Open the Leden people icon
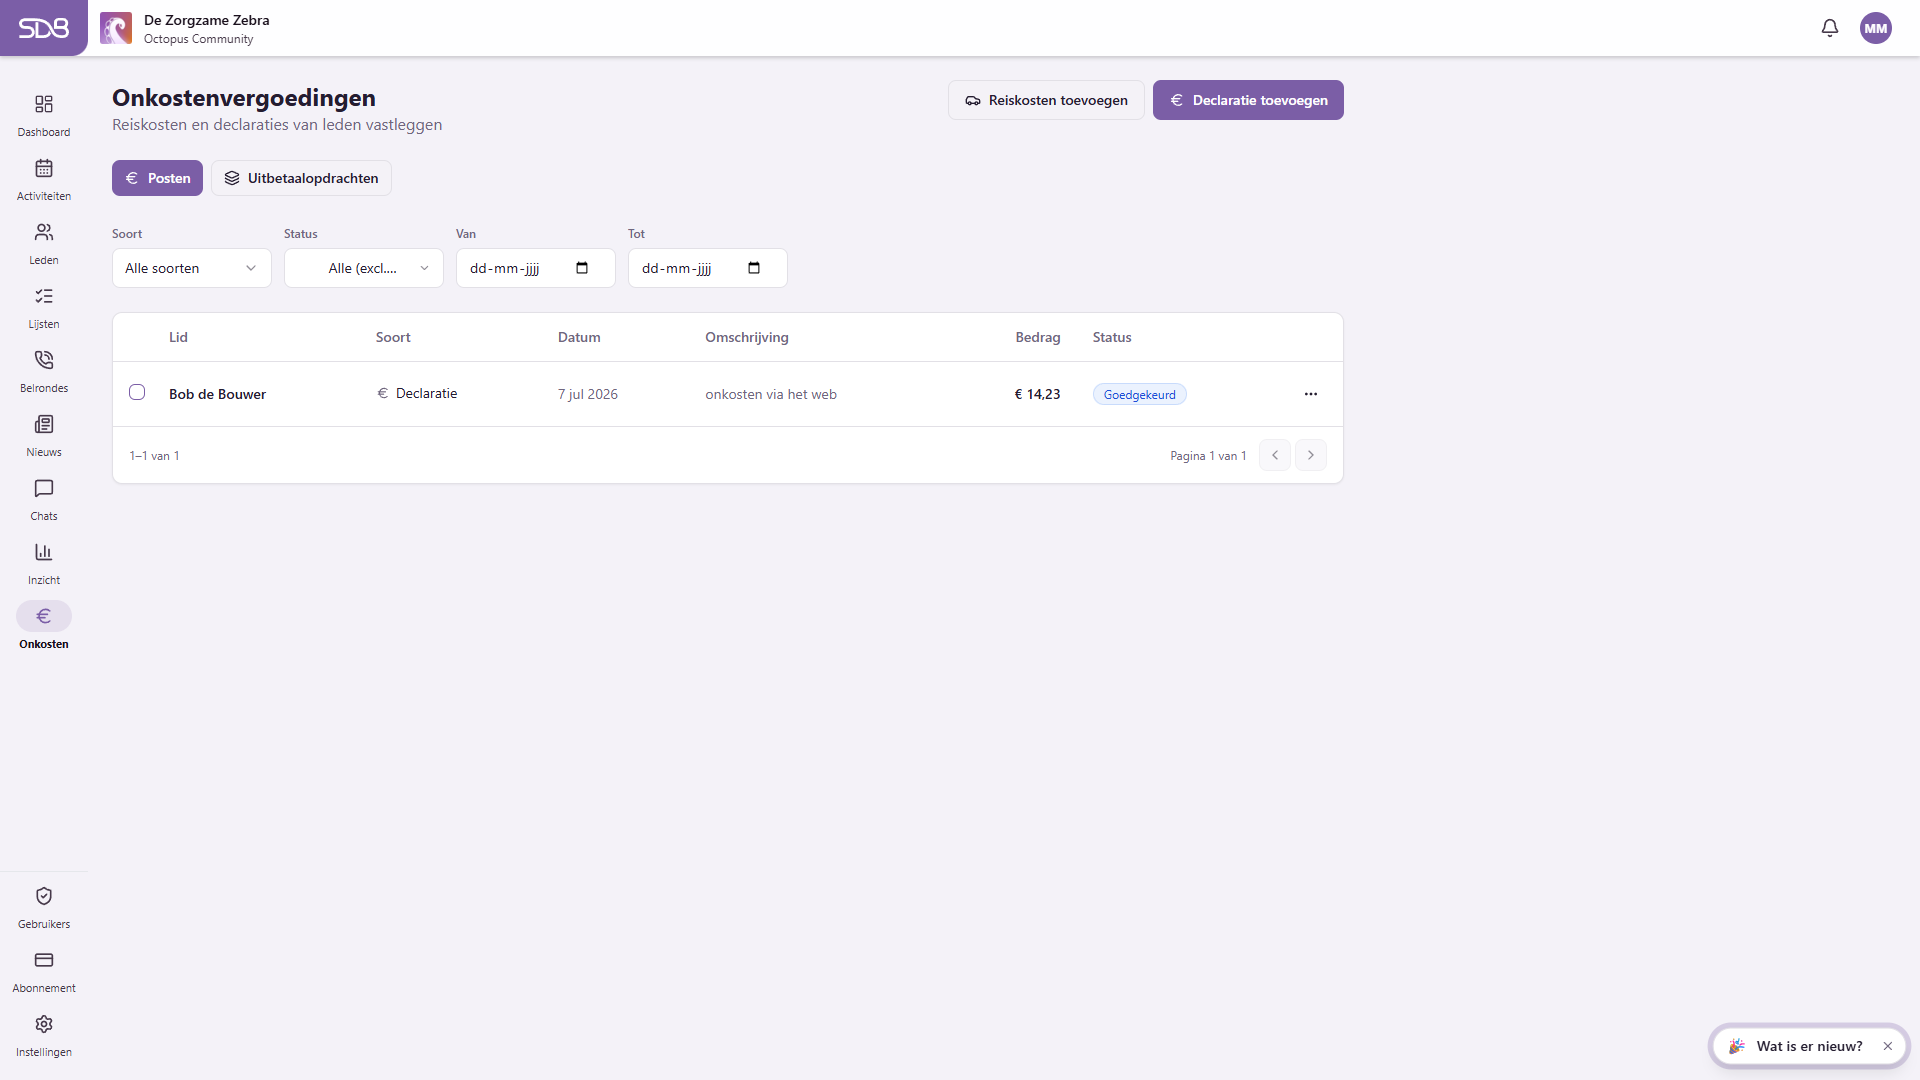Screen dimensions: 1920x1080 (44, 232)
